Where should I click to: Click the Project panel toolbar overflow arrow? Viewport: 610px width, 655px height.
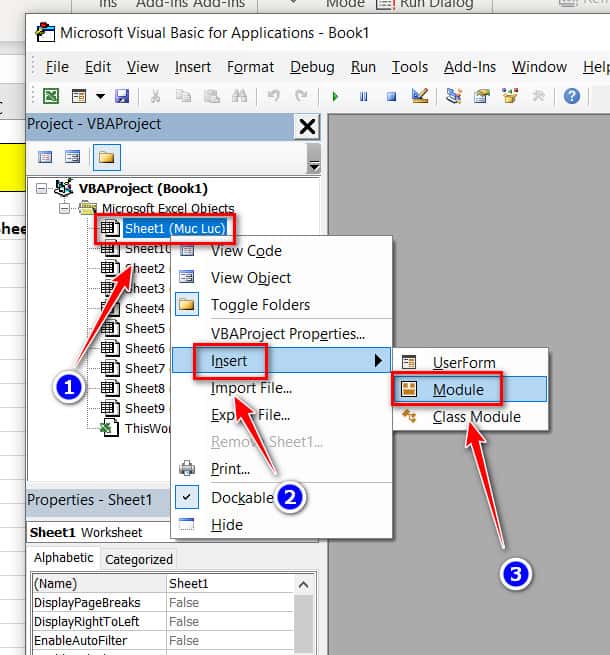(314, 166)
